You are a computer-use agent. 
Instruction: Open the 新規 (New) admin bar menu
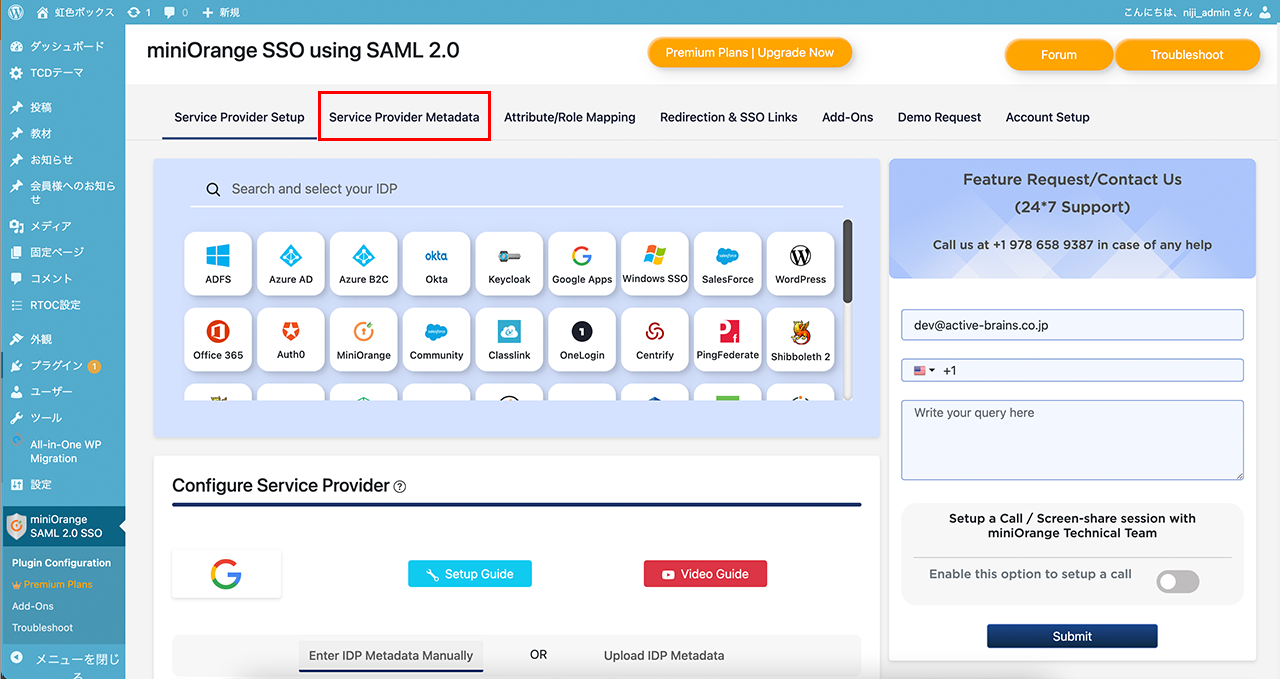click(x=220, y=12)
